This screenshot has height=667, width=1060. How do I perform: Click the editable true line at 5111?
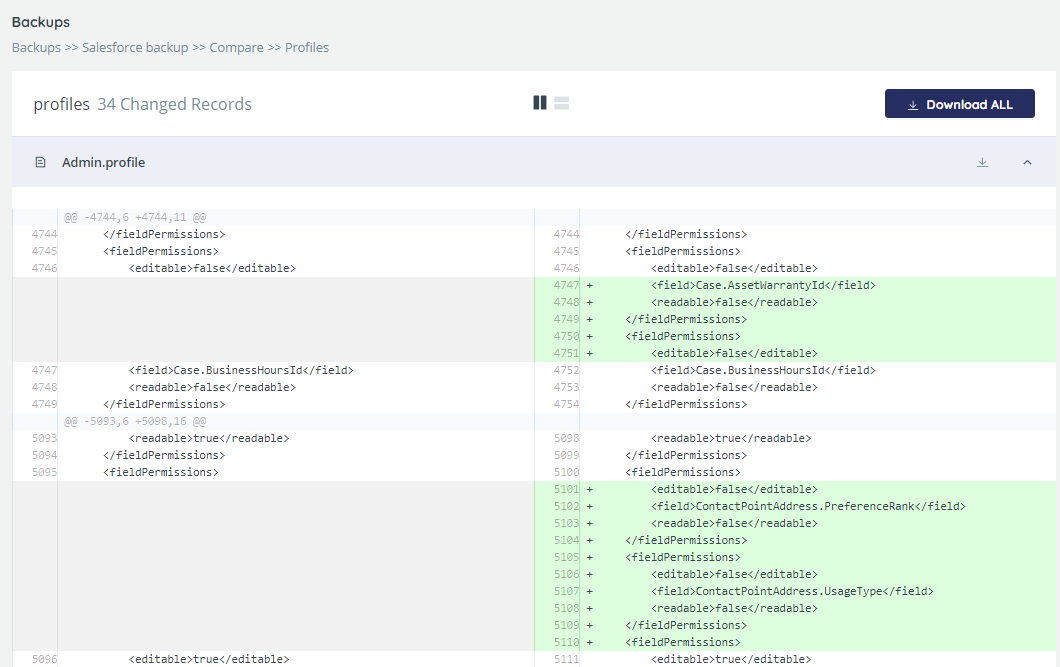[x=731, y=659]
